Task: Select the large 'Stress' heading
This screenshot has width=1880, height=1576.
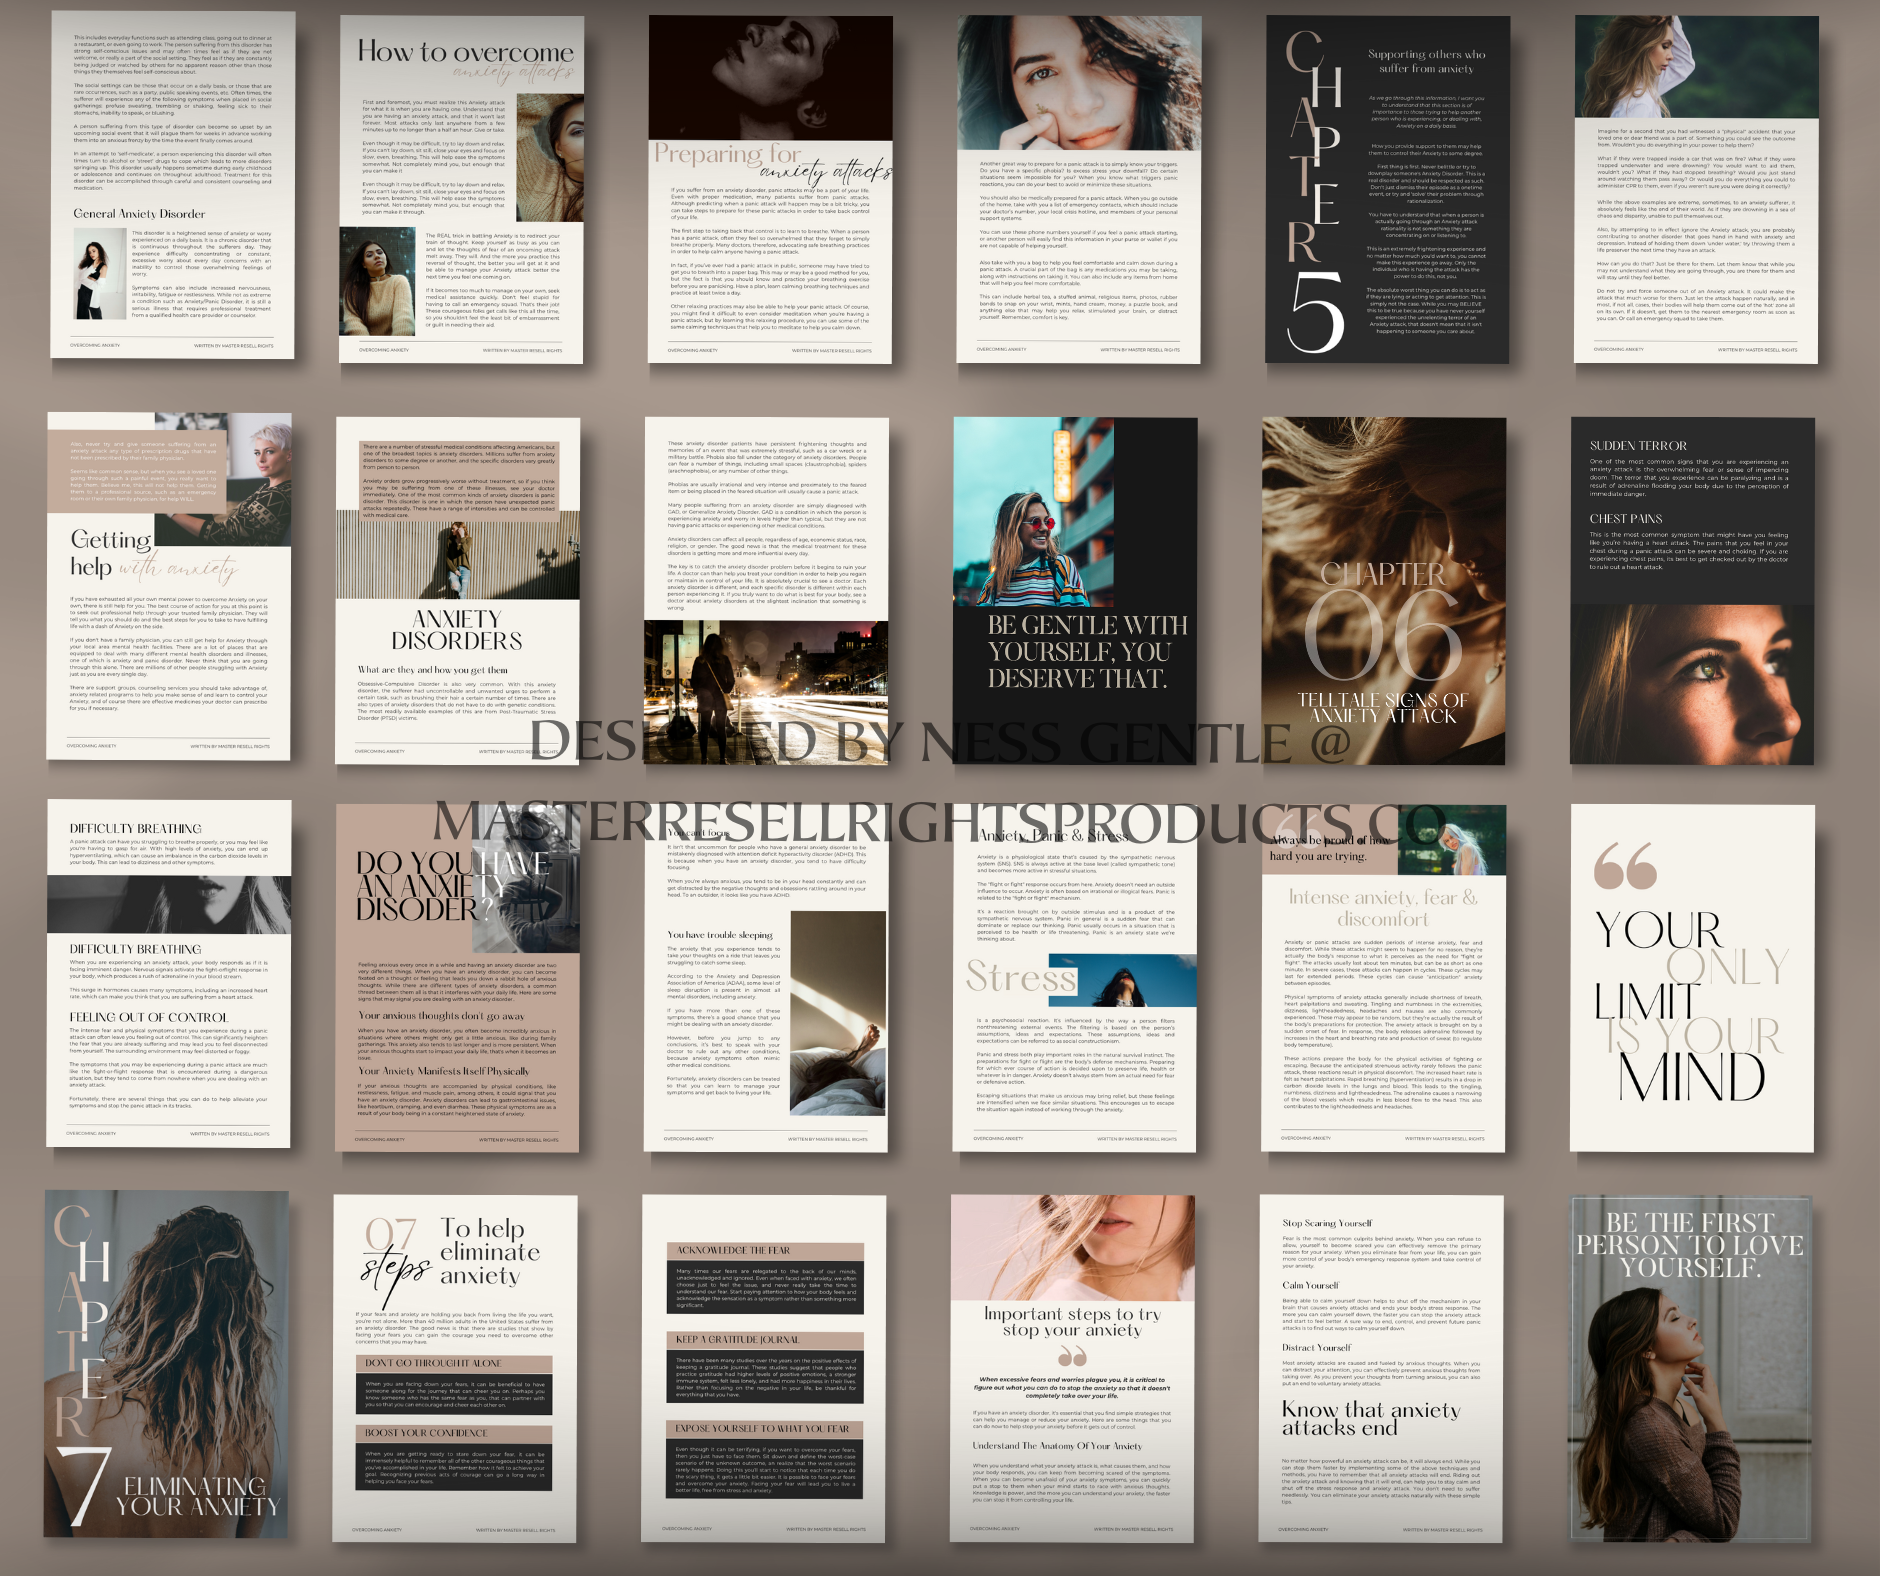Action: click(x=1020, y=977)
